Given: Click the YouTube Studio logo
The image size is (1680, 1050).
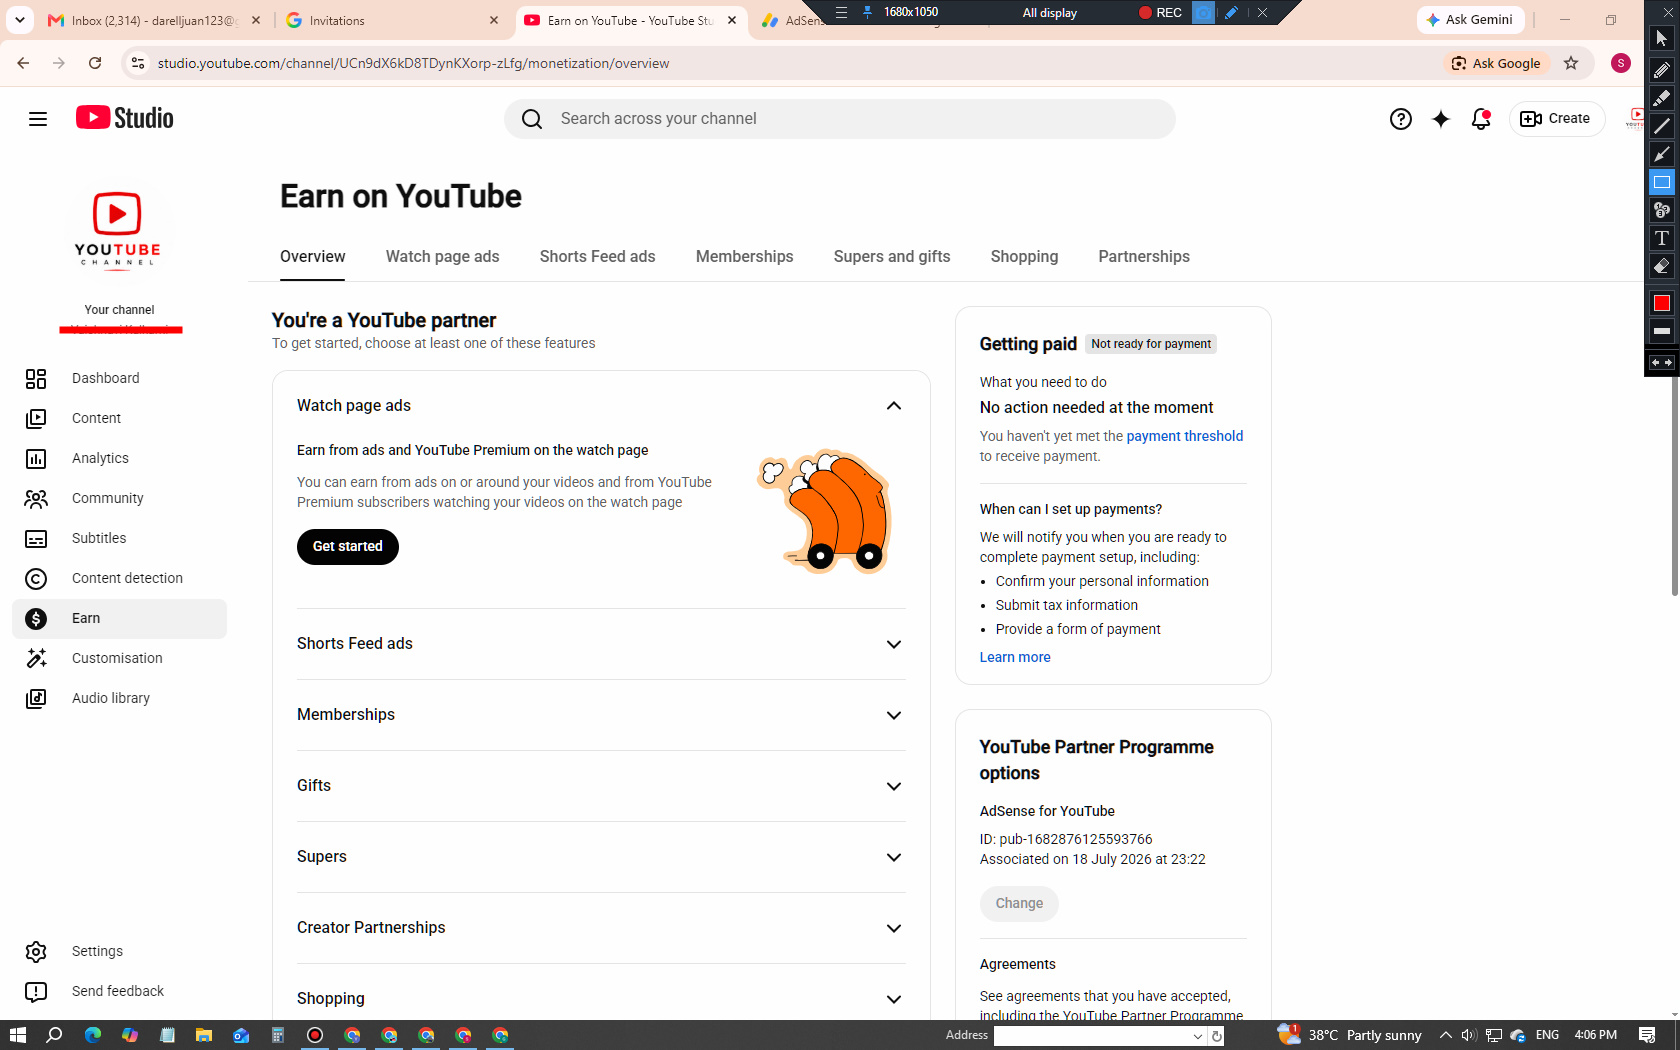Looking at the screenshot, I should coord(125,118).
